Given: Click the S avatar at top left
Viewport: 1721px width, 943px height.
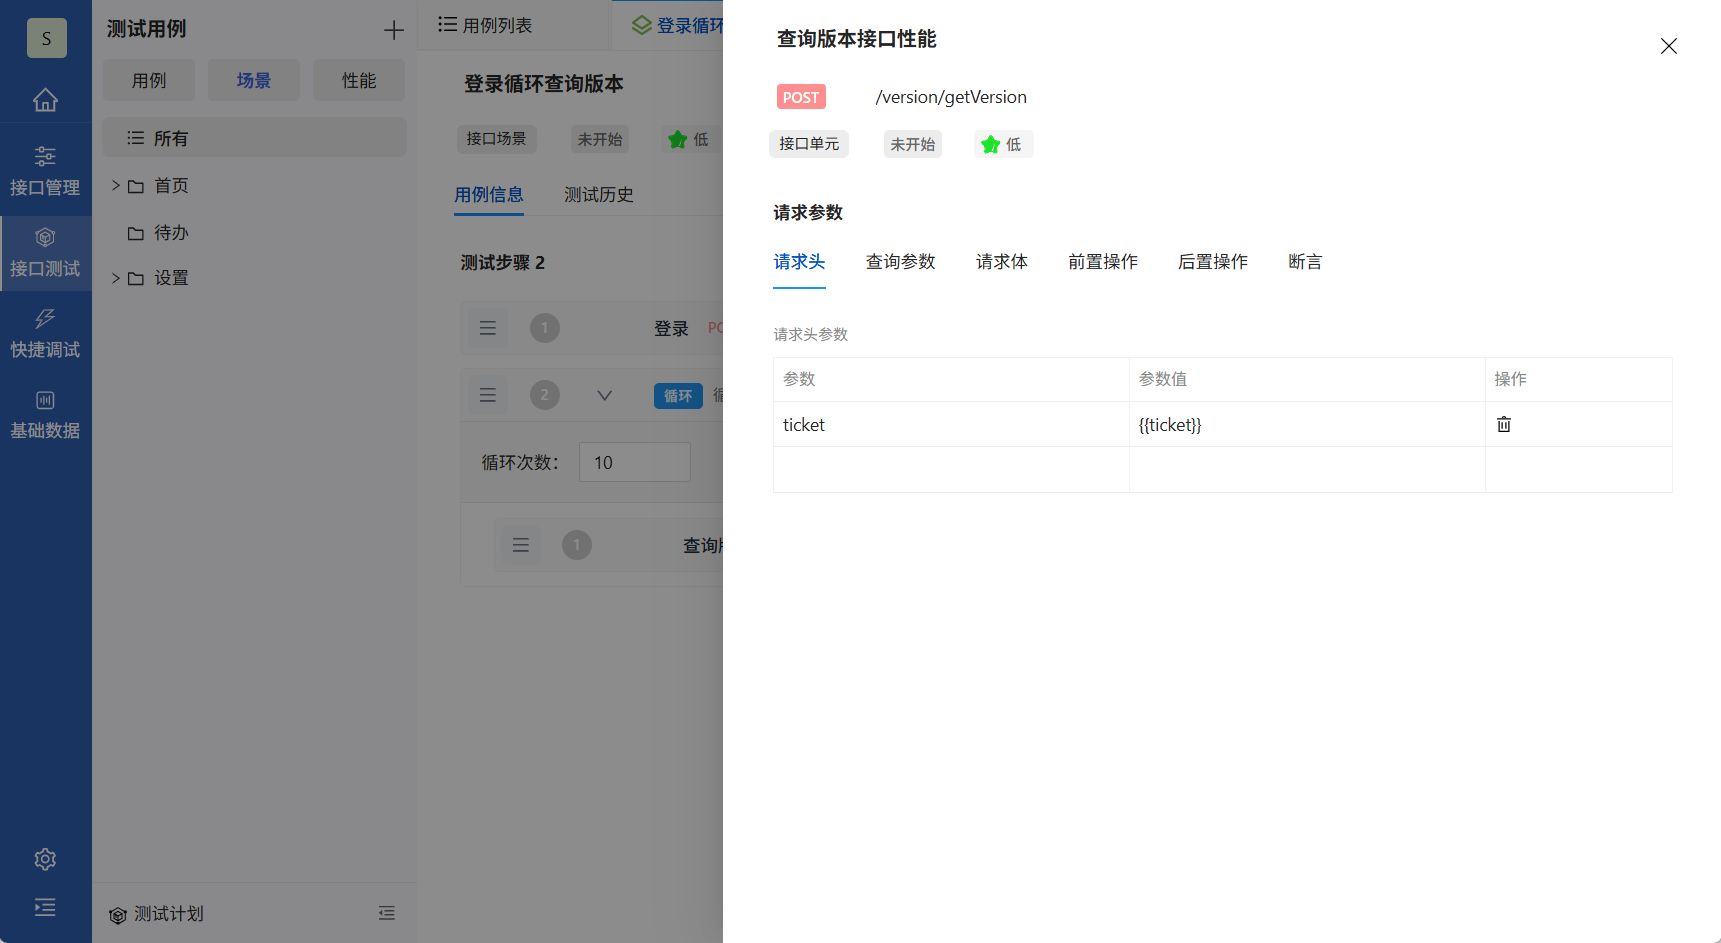Looking at the screenshot, I should tap(46, 38).
